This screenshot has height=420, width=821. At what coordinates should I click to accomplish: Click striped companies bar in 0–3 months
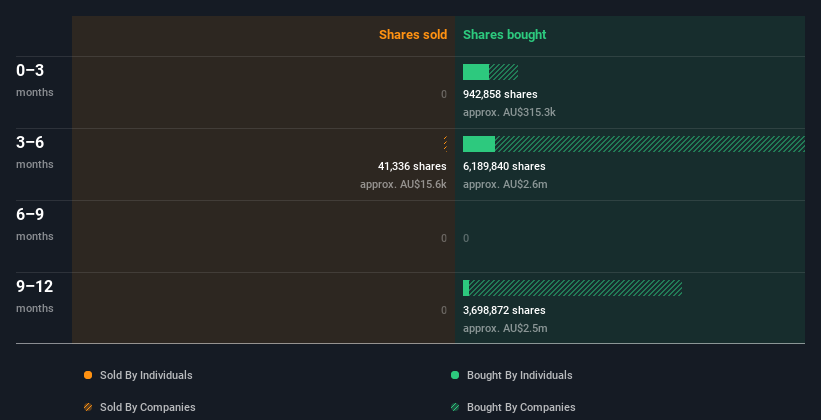pos(504,72)
